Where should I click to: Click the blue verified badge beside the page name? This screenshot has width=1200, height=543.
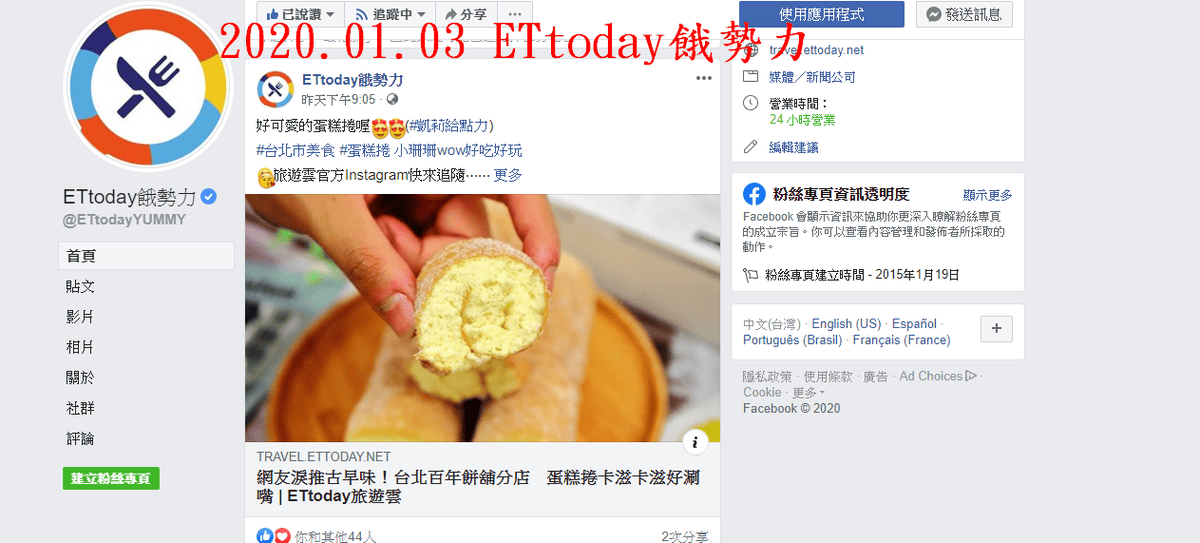pos(209,196)
